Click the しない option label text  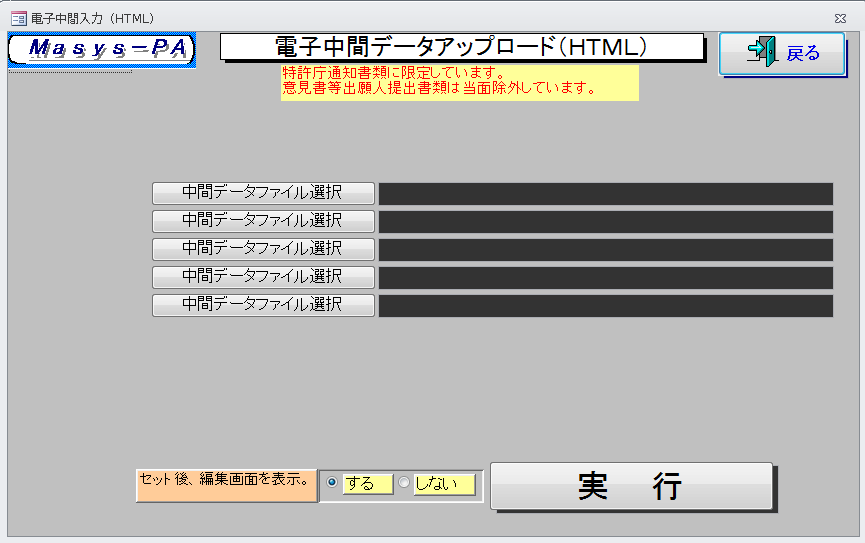tap(444, 484)
